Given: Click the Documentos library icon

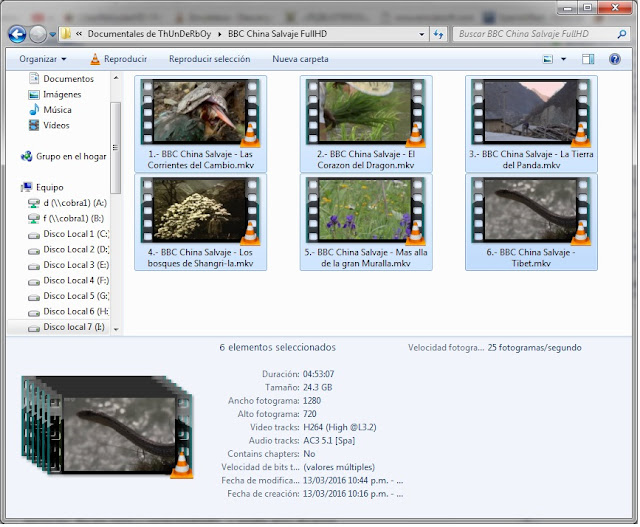Looking at the screenshot, I should click(x=34, y=78).
